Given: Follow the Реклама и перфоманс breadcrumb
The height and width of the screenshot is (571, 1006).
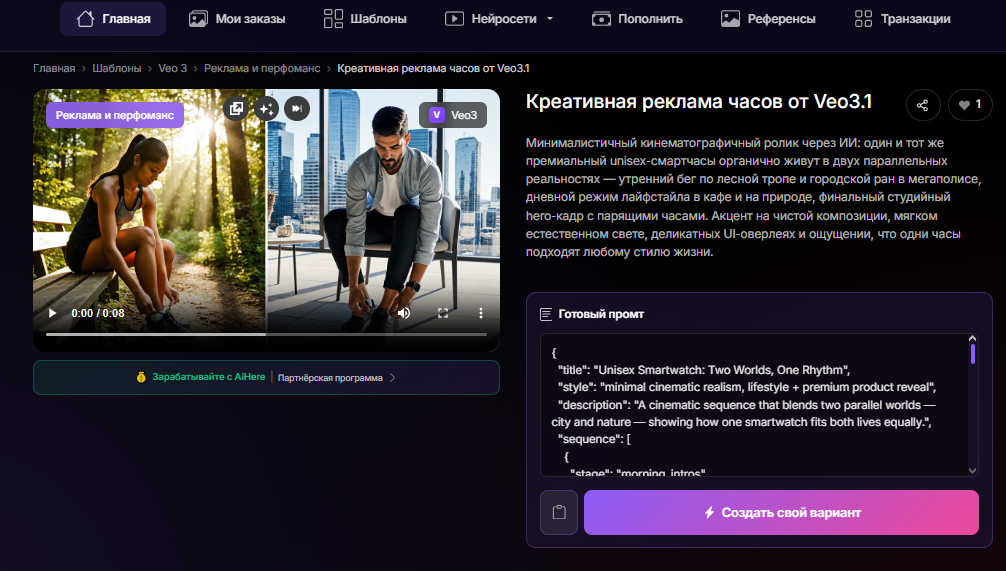Looking at the screenshot, I should click(x=262, y=68).
